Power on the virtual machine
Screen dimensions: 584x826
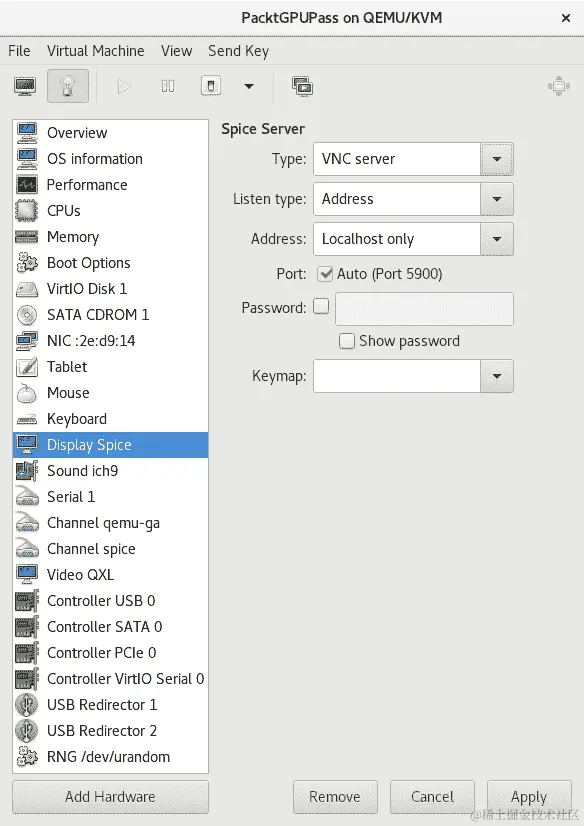click(123, 86)
